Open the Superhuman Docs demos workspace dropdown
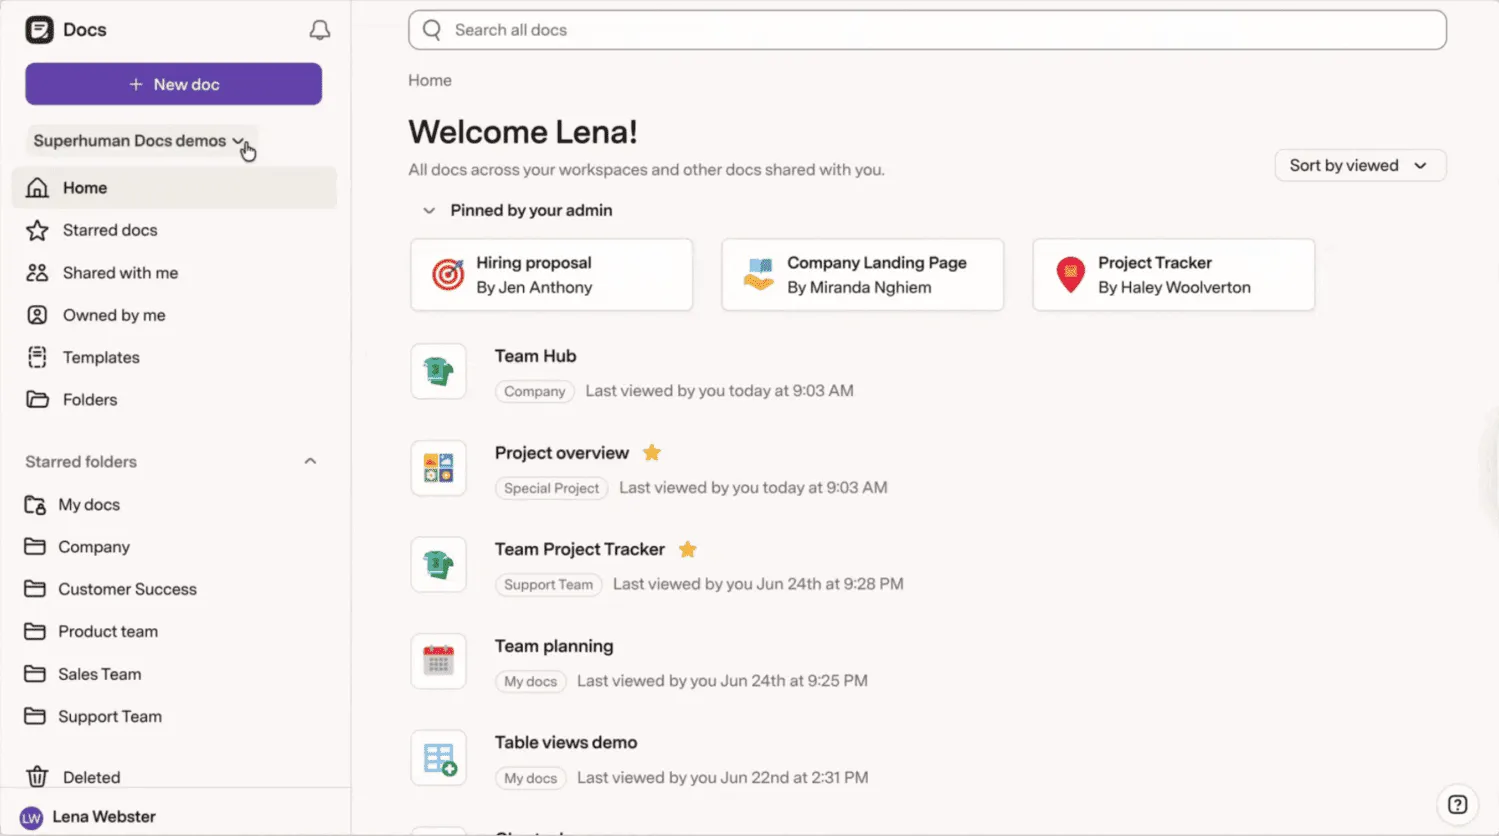The width and height of the screenshot is (1499, 836). [140, 141]
